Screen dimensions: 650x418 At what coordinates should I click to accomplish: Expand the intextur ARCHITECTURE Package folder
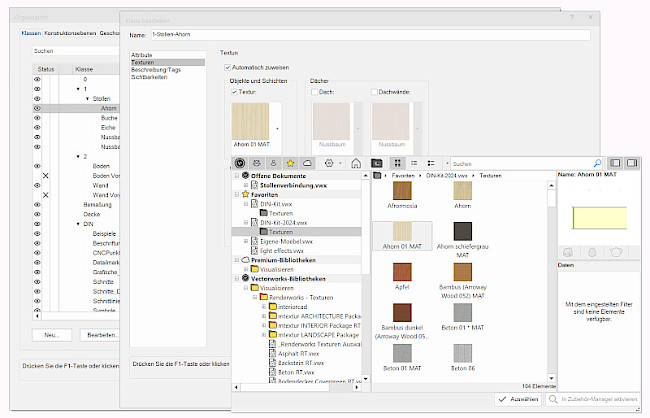coord(262,314)
